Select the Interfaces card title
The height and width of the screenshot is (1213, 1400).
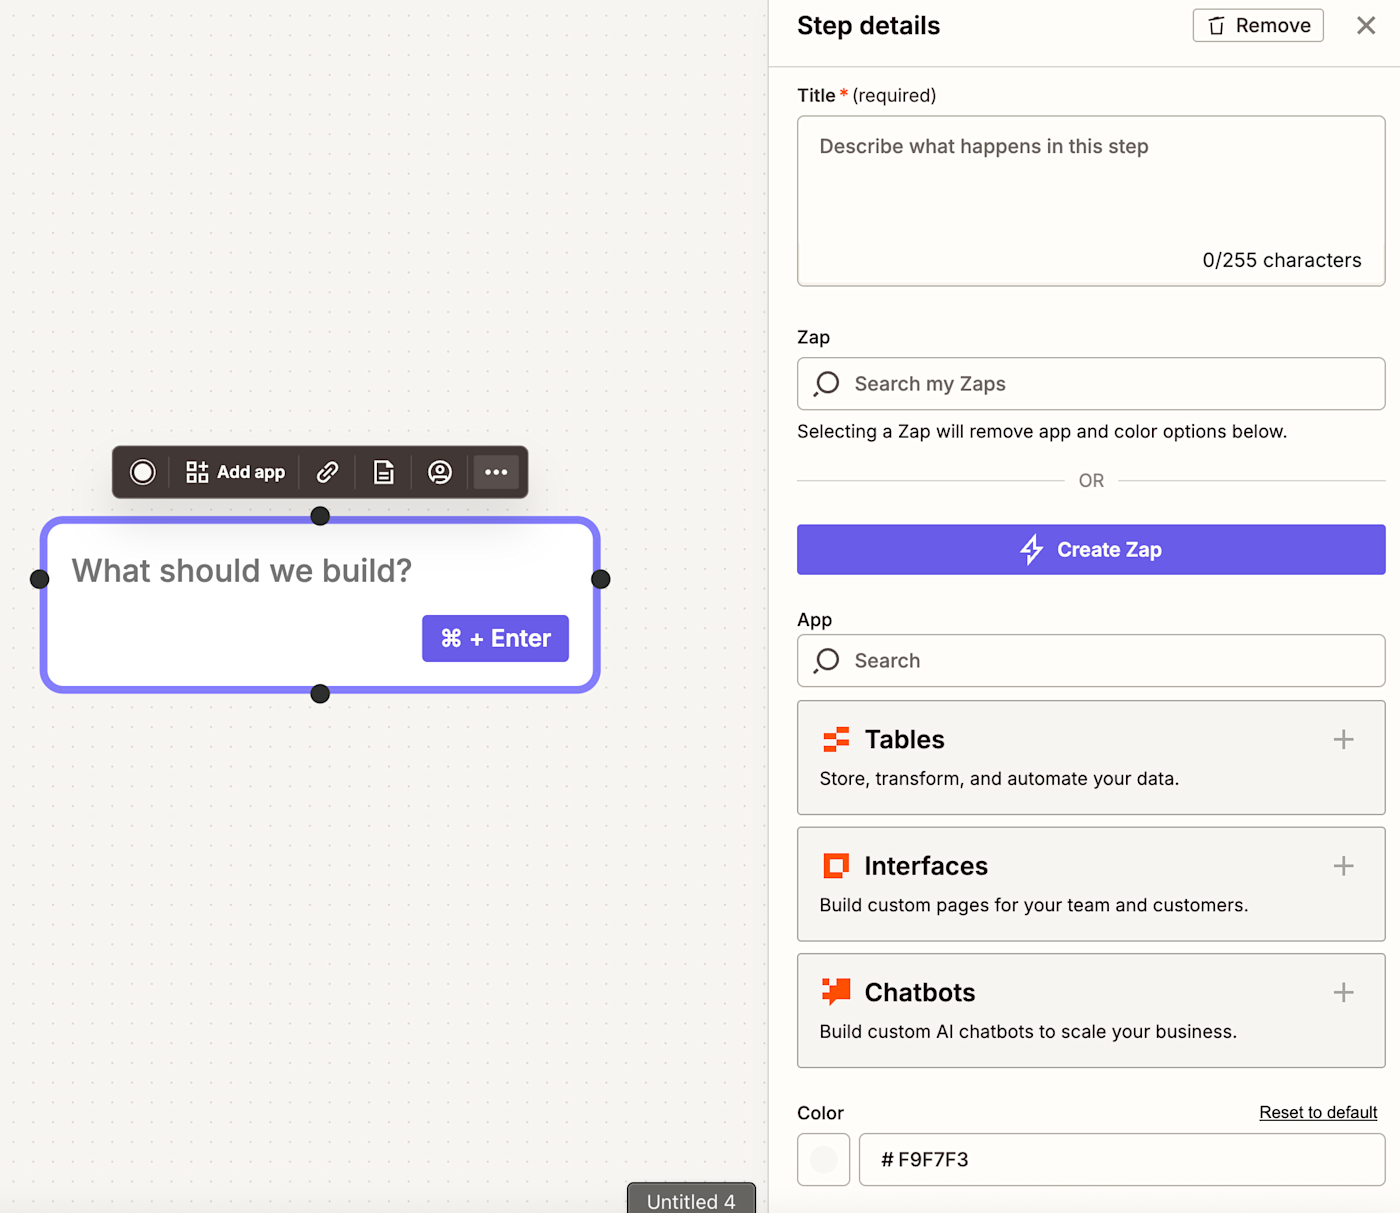(x=926, y=866)
